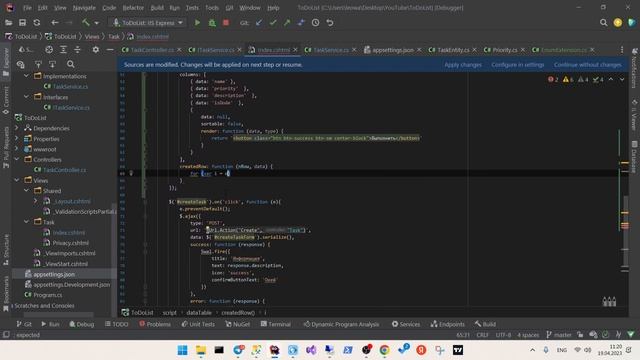Hide Explorer panel with the minus icon
640x360 pixels.
click(110, 50)
